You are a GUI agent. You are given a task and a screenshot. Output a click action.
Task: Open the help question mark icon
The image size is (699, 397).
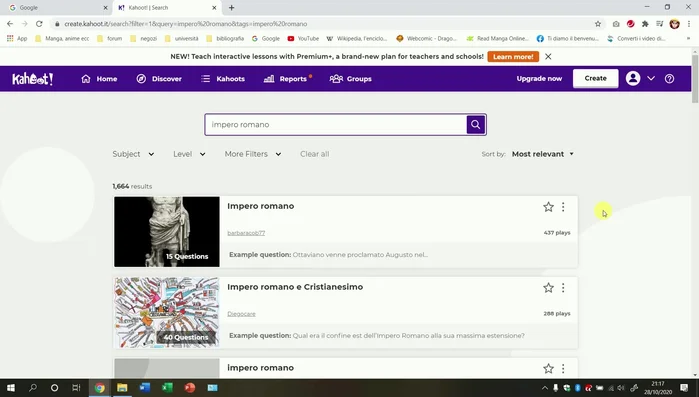click(x=669, y=79)
